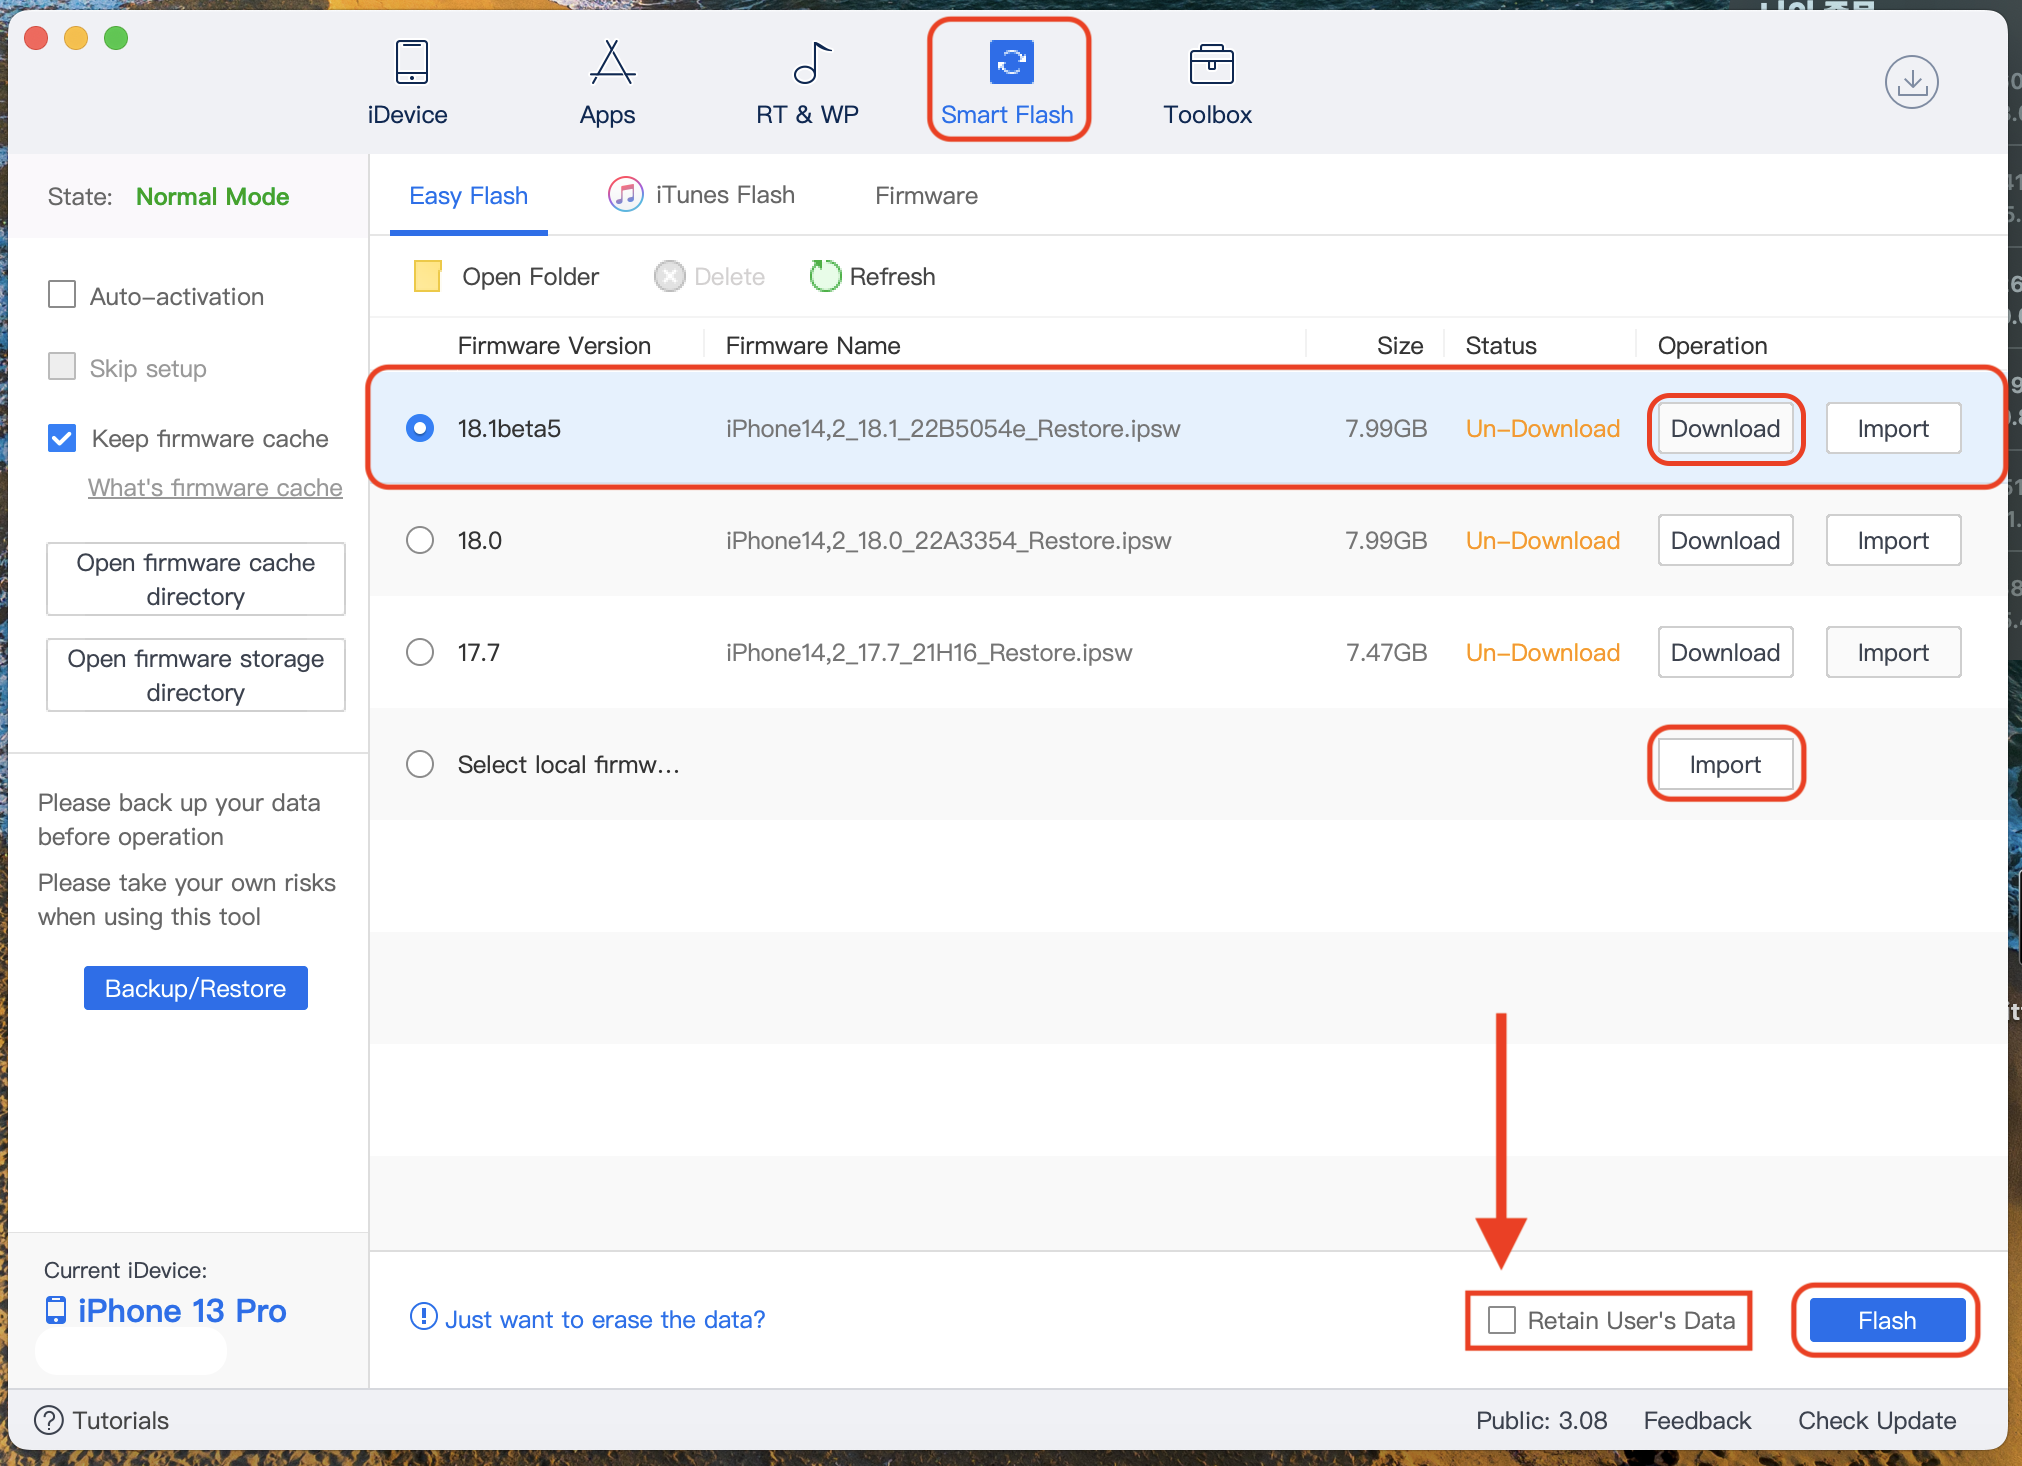The image size is (2022, 1466).
Task: Download the 18.1beta5 firmware
Action: (x=1725, y=429)
